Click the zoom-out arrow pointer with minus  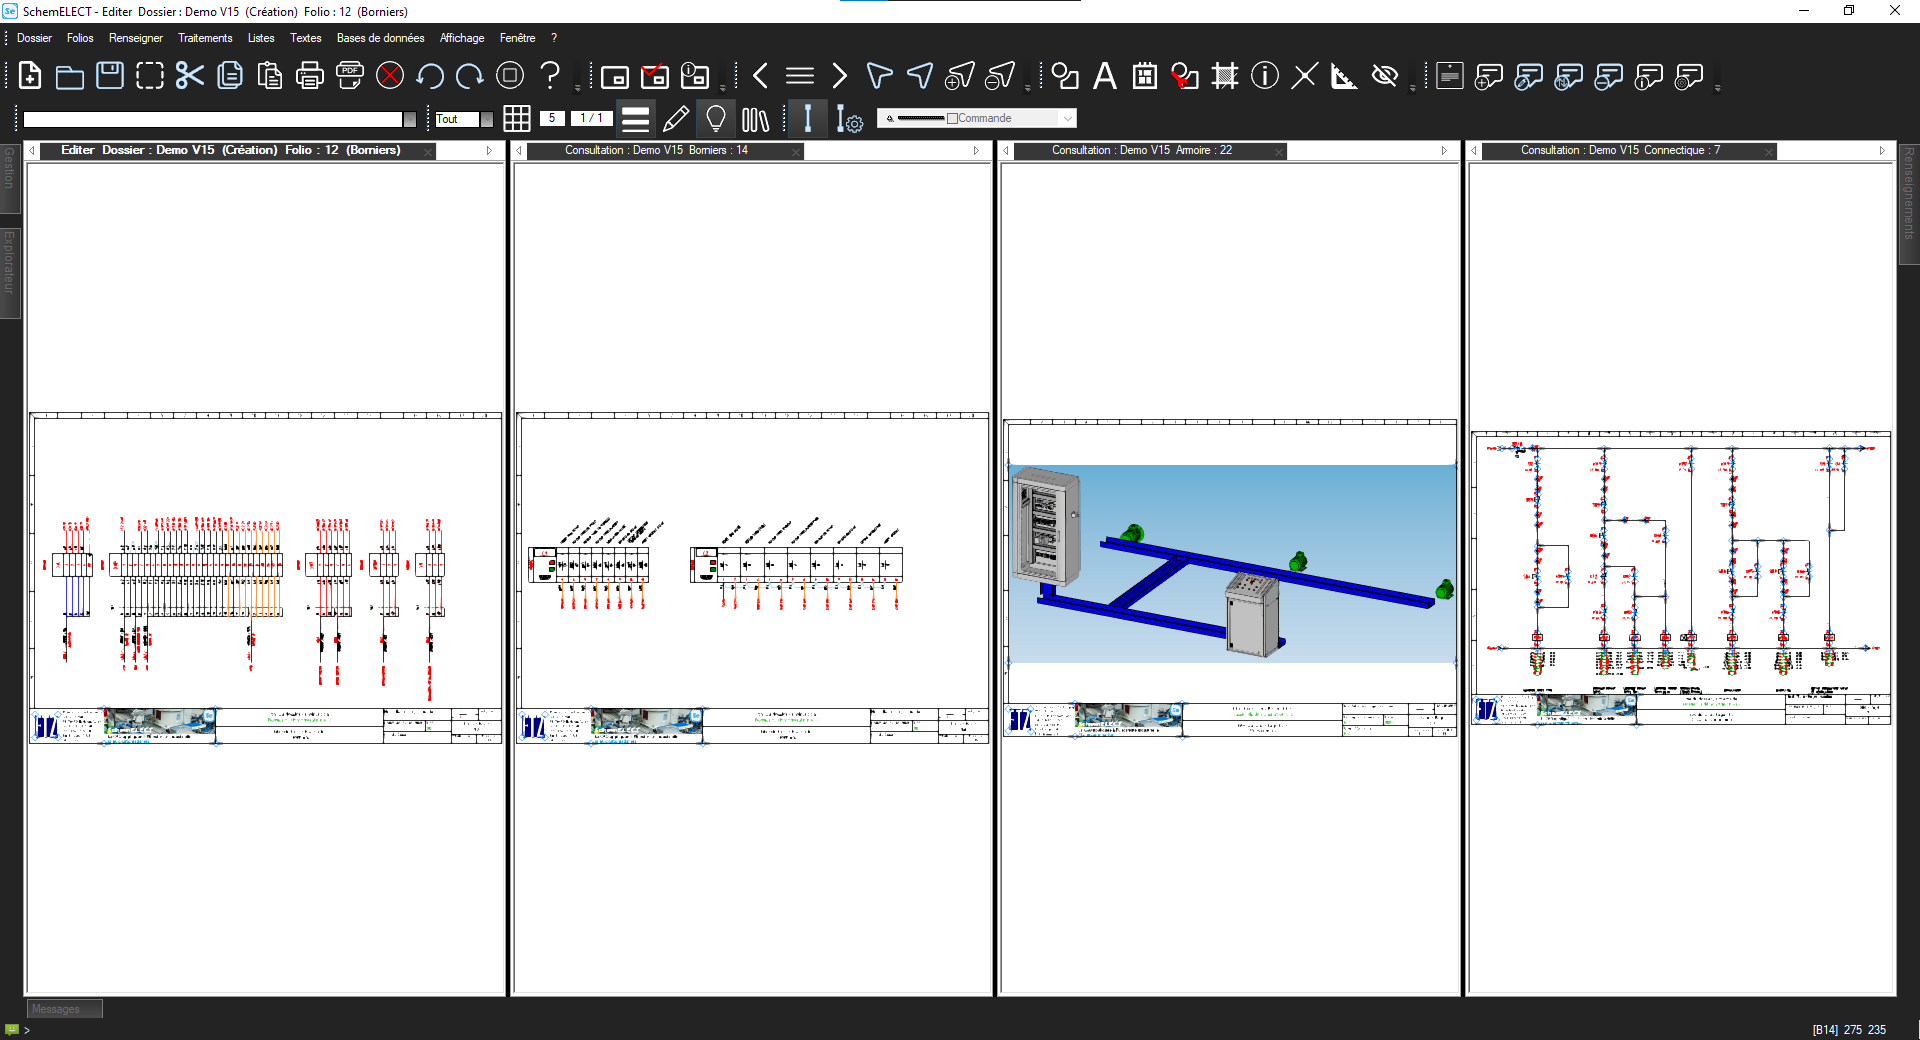pyautogui.click(x=1000, y=76)
